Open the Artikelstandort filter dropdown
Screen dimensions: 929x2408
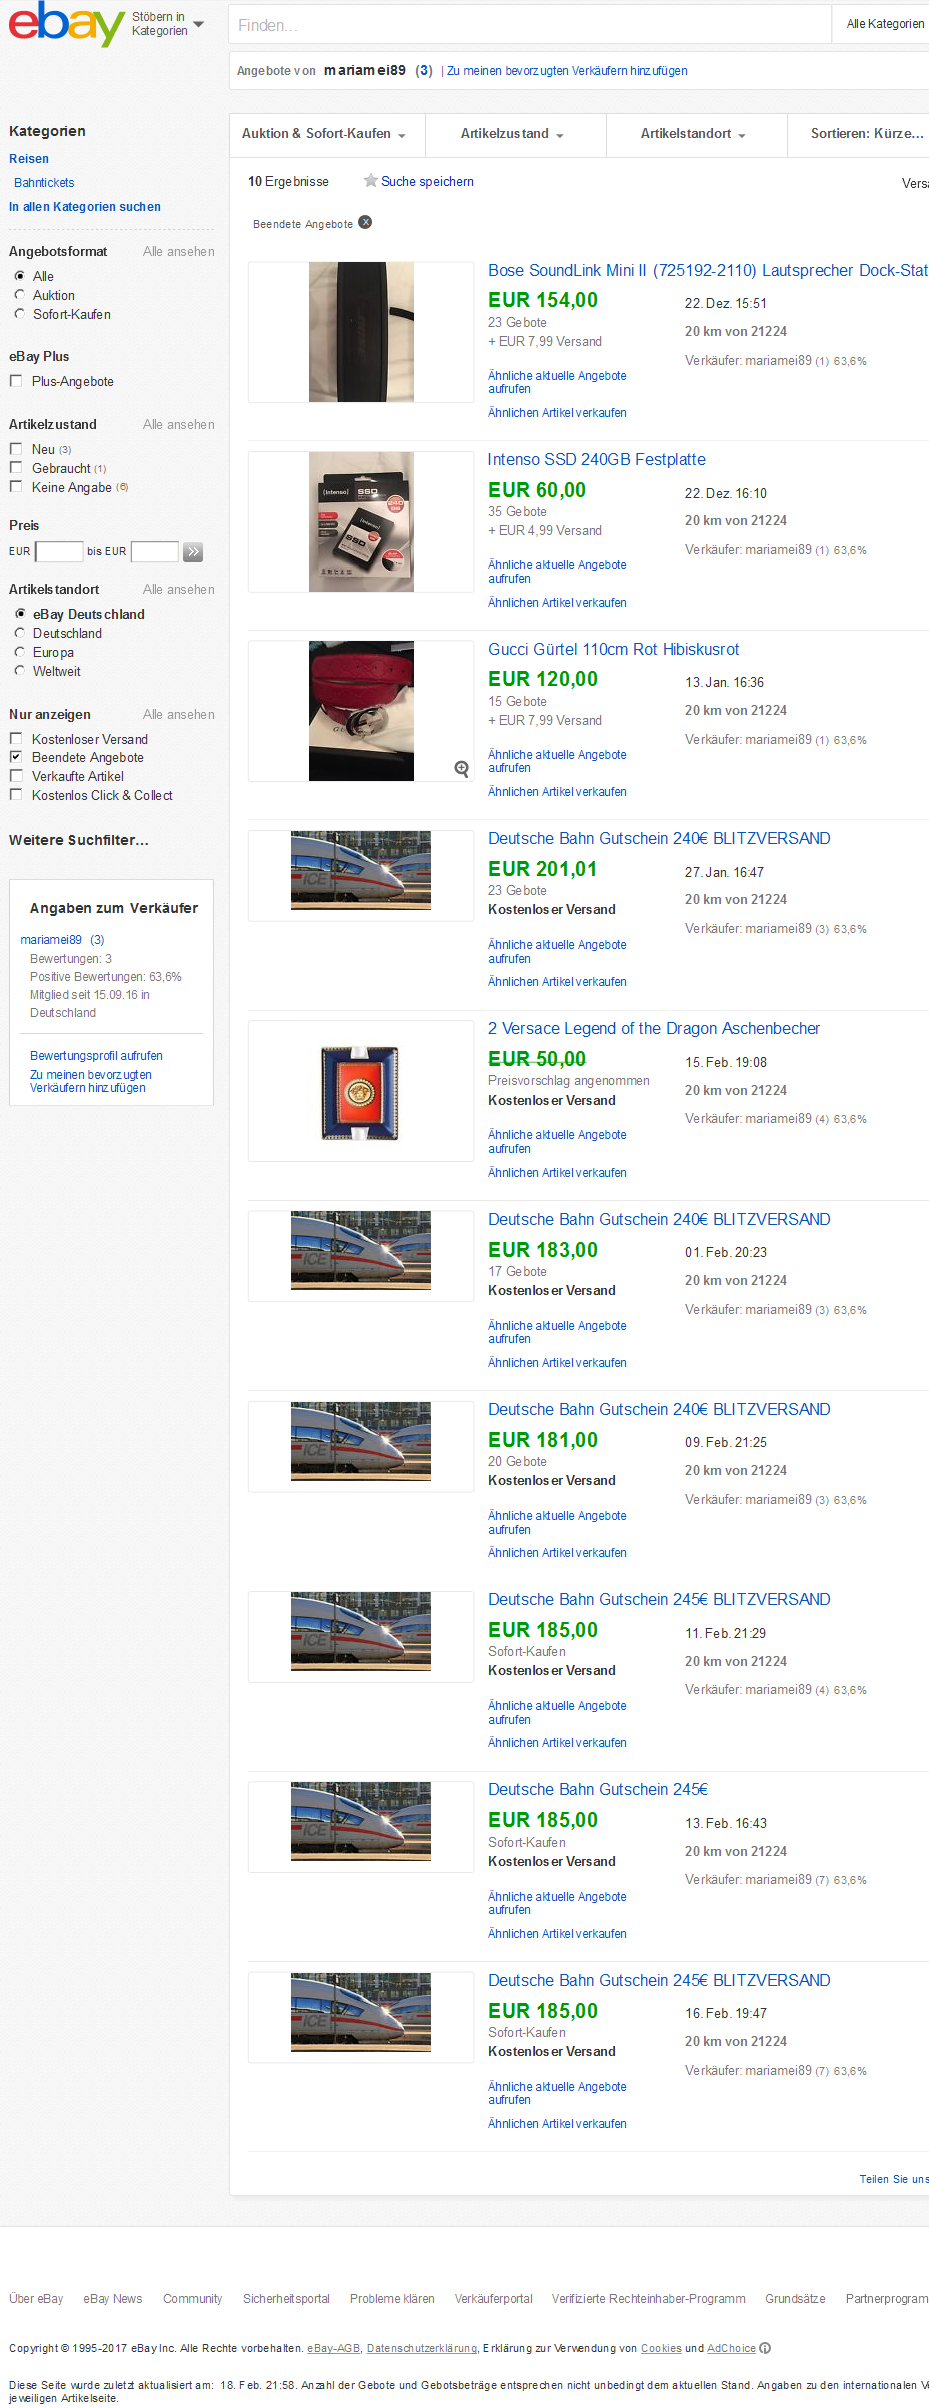(695, 134)
